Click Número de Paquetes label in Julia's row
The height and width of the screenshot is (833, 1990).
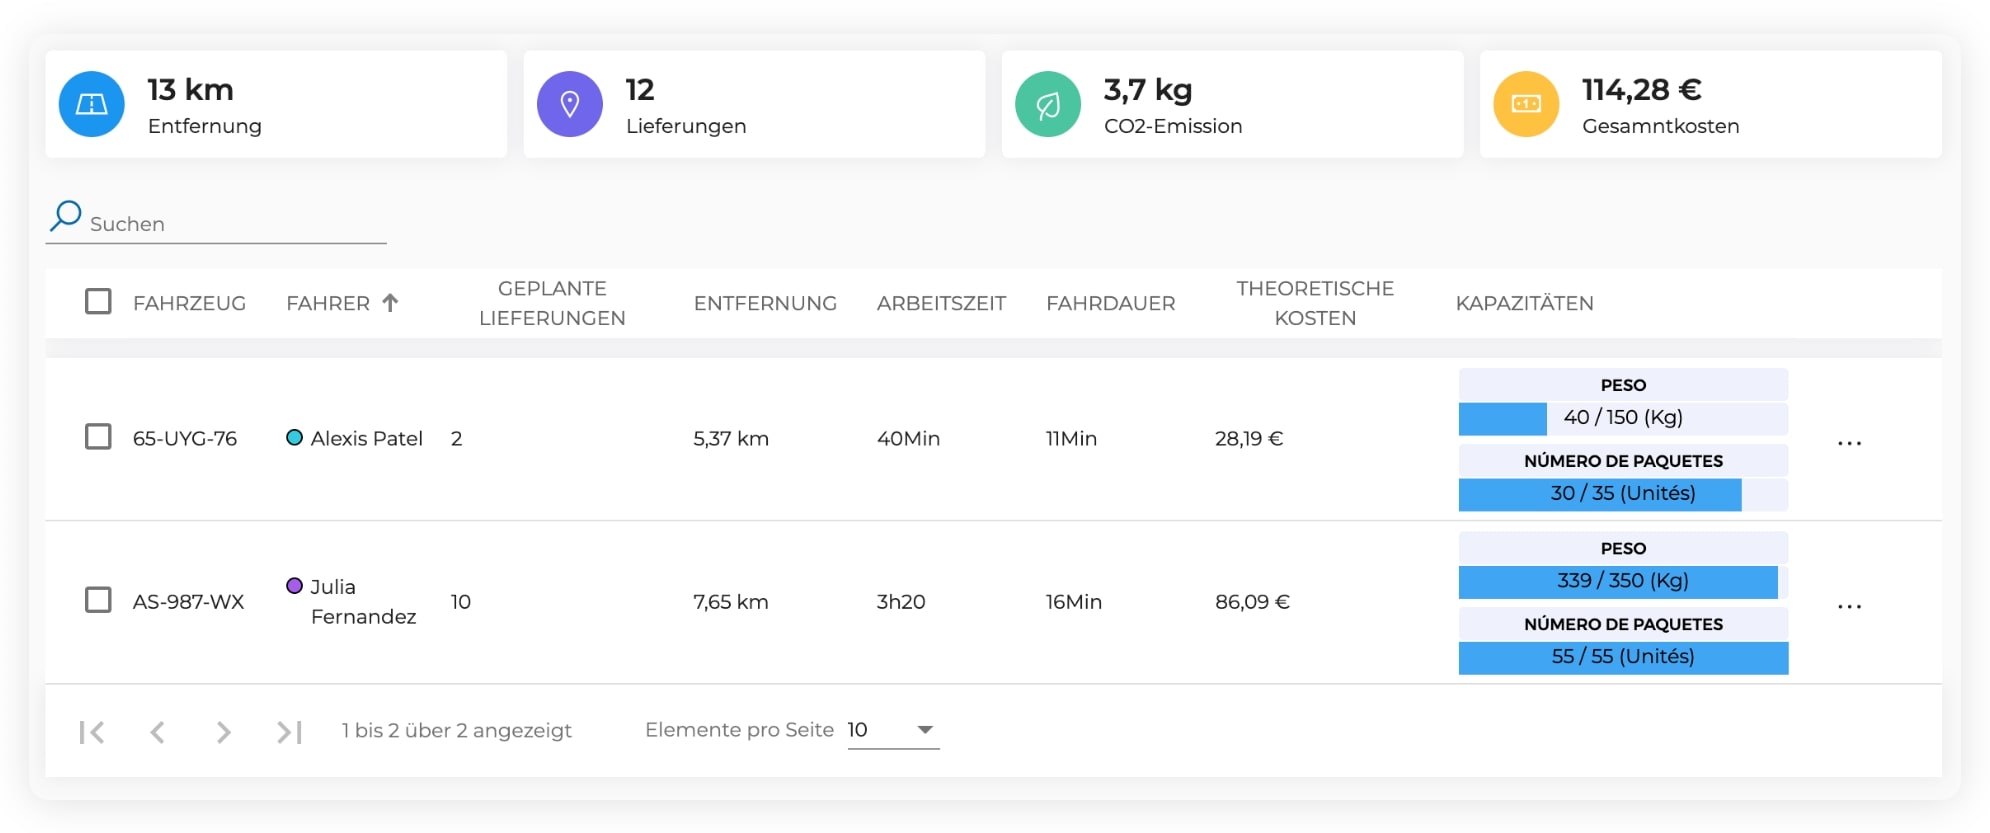(x=1623, y=624)
